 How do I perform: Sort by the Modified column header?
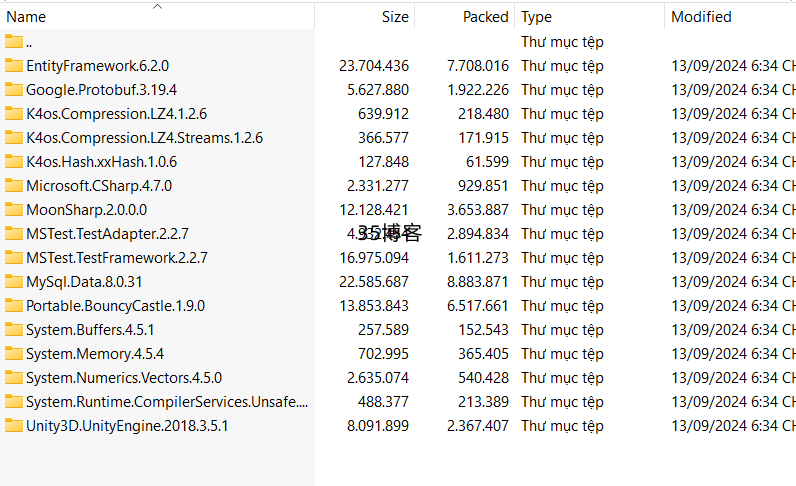tap(701, 17)
